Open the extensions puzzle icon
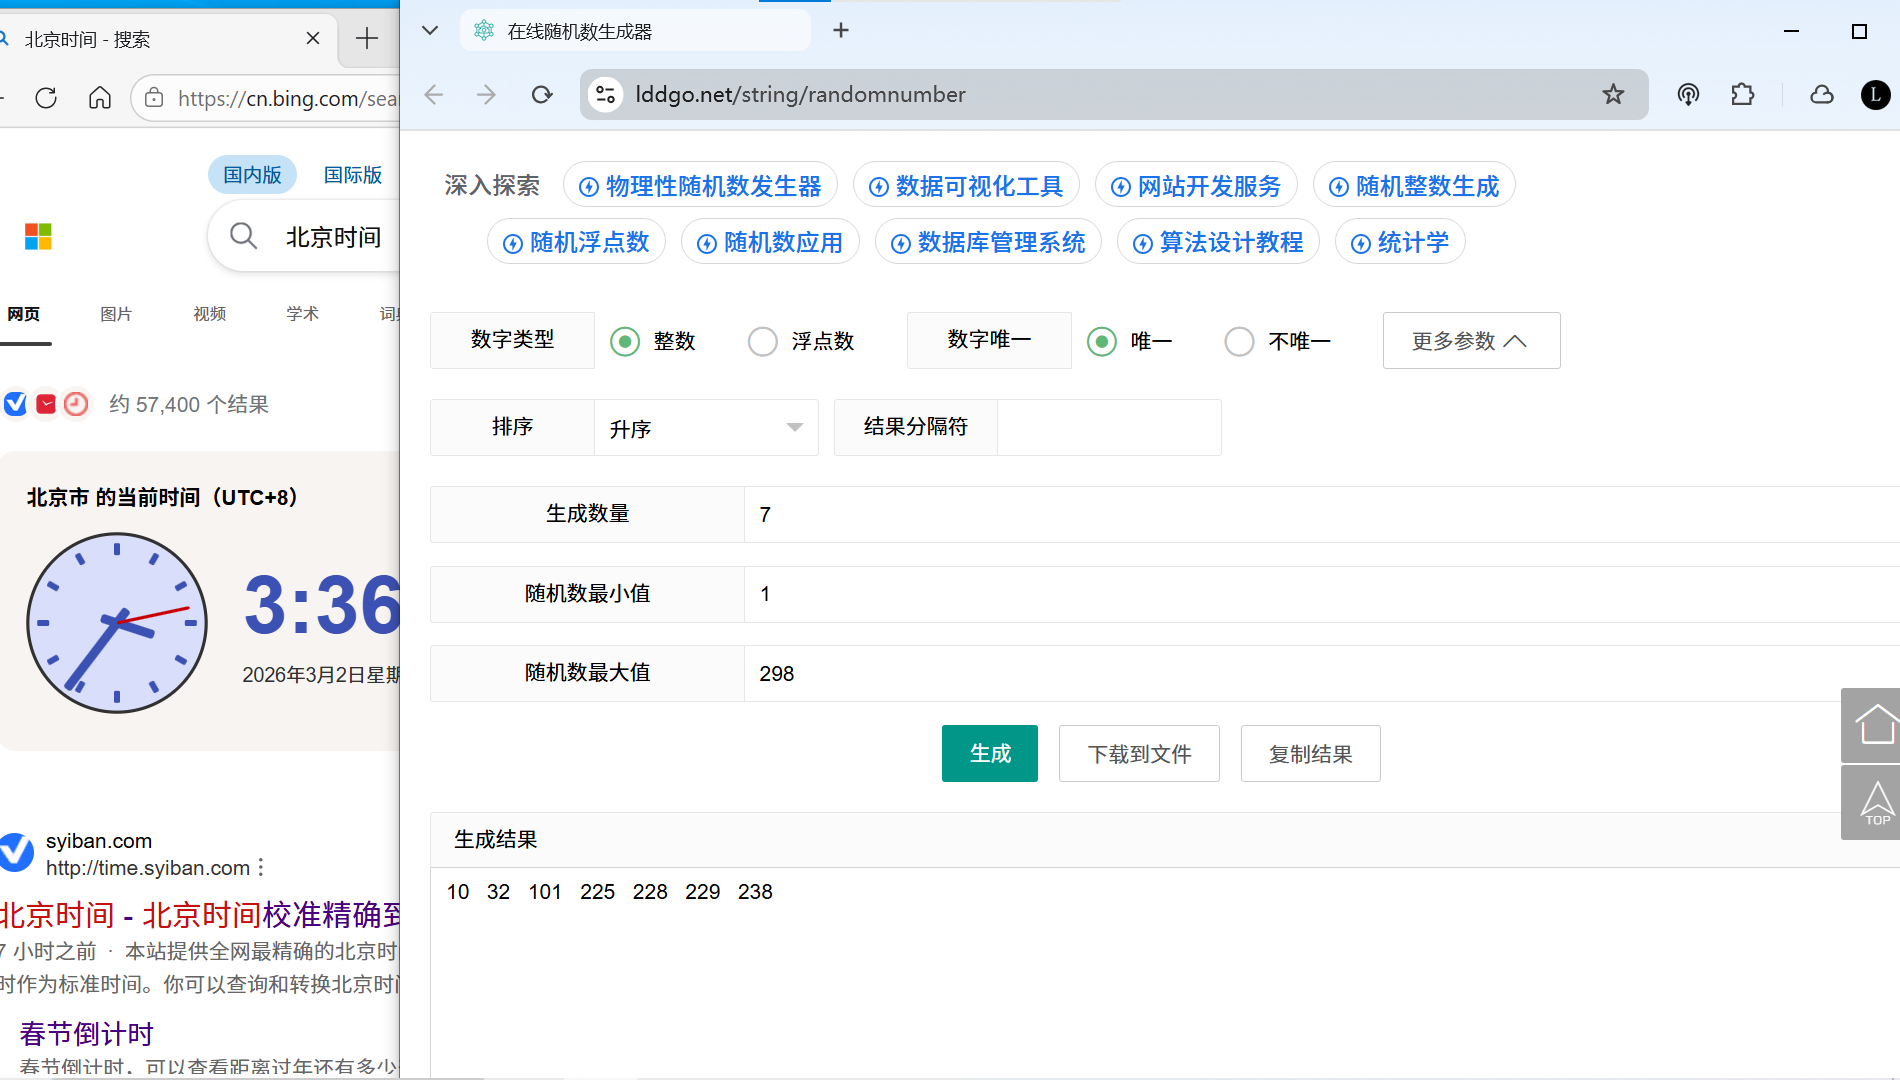Screen dimensions: 1900x1080 [x=1742, y=95]
